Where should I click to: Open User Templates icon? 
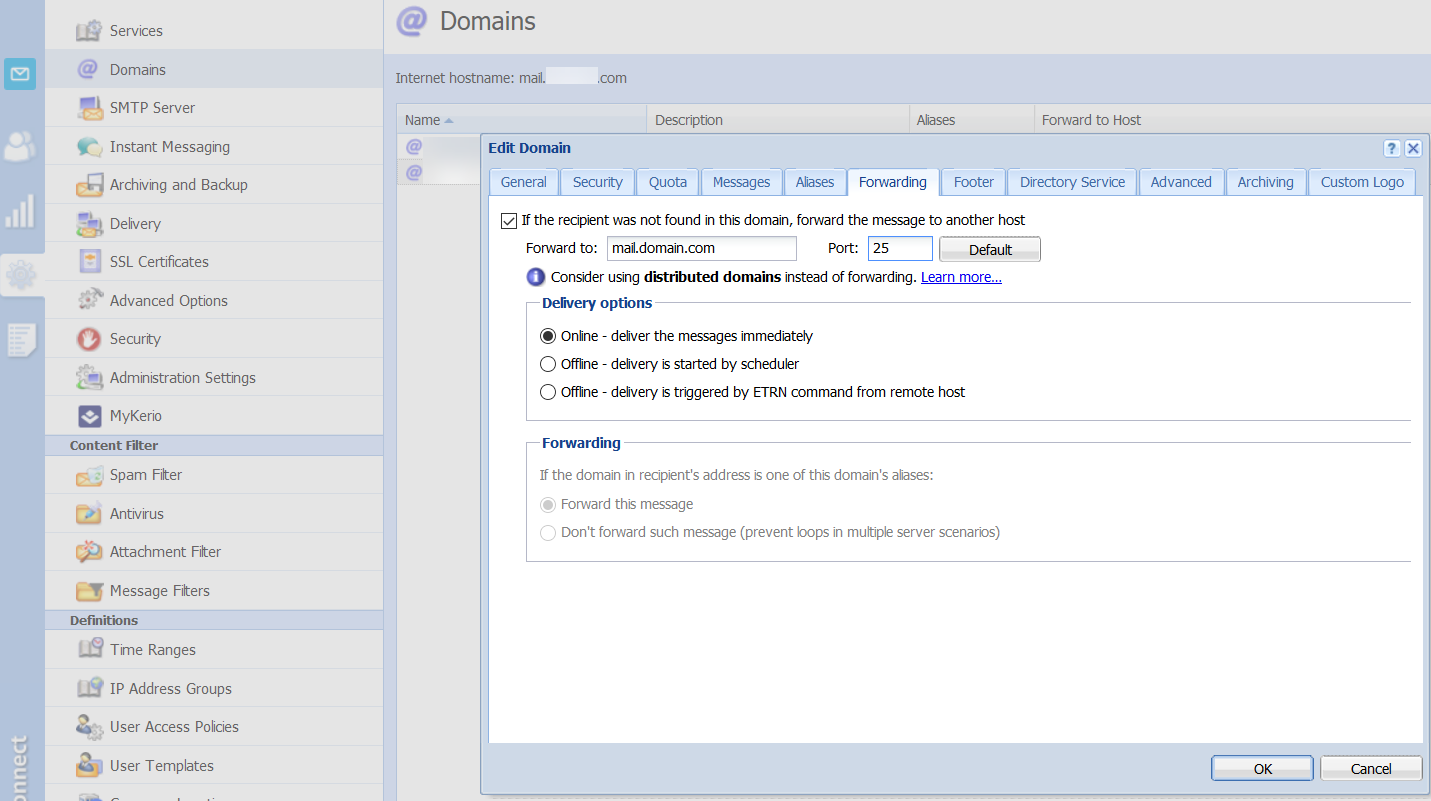89,766
